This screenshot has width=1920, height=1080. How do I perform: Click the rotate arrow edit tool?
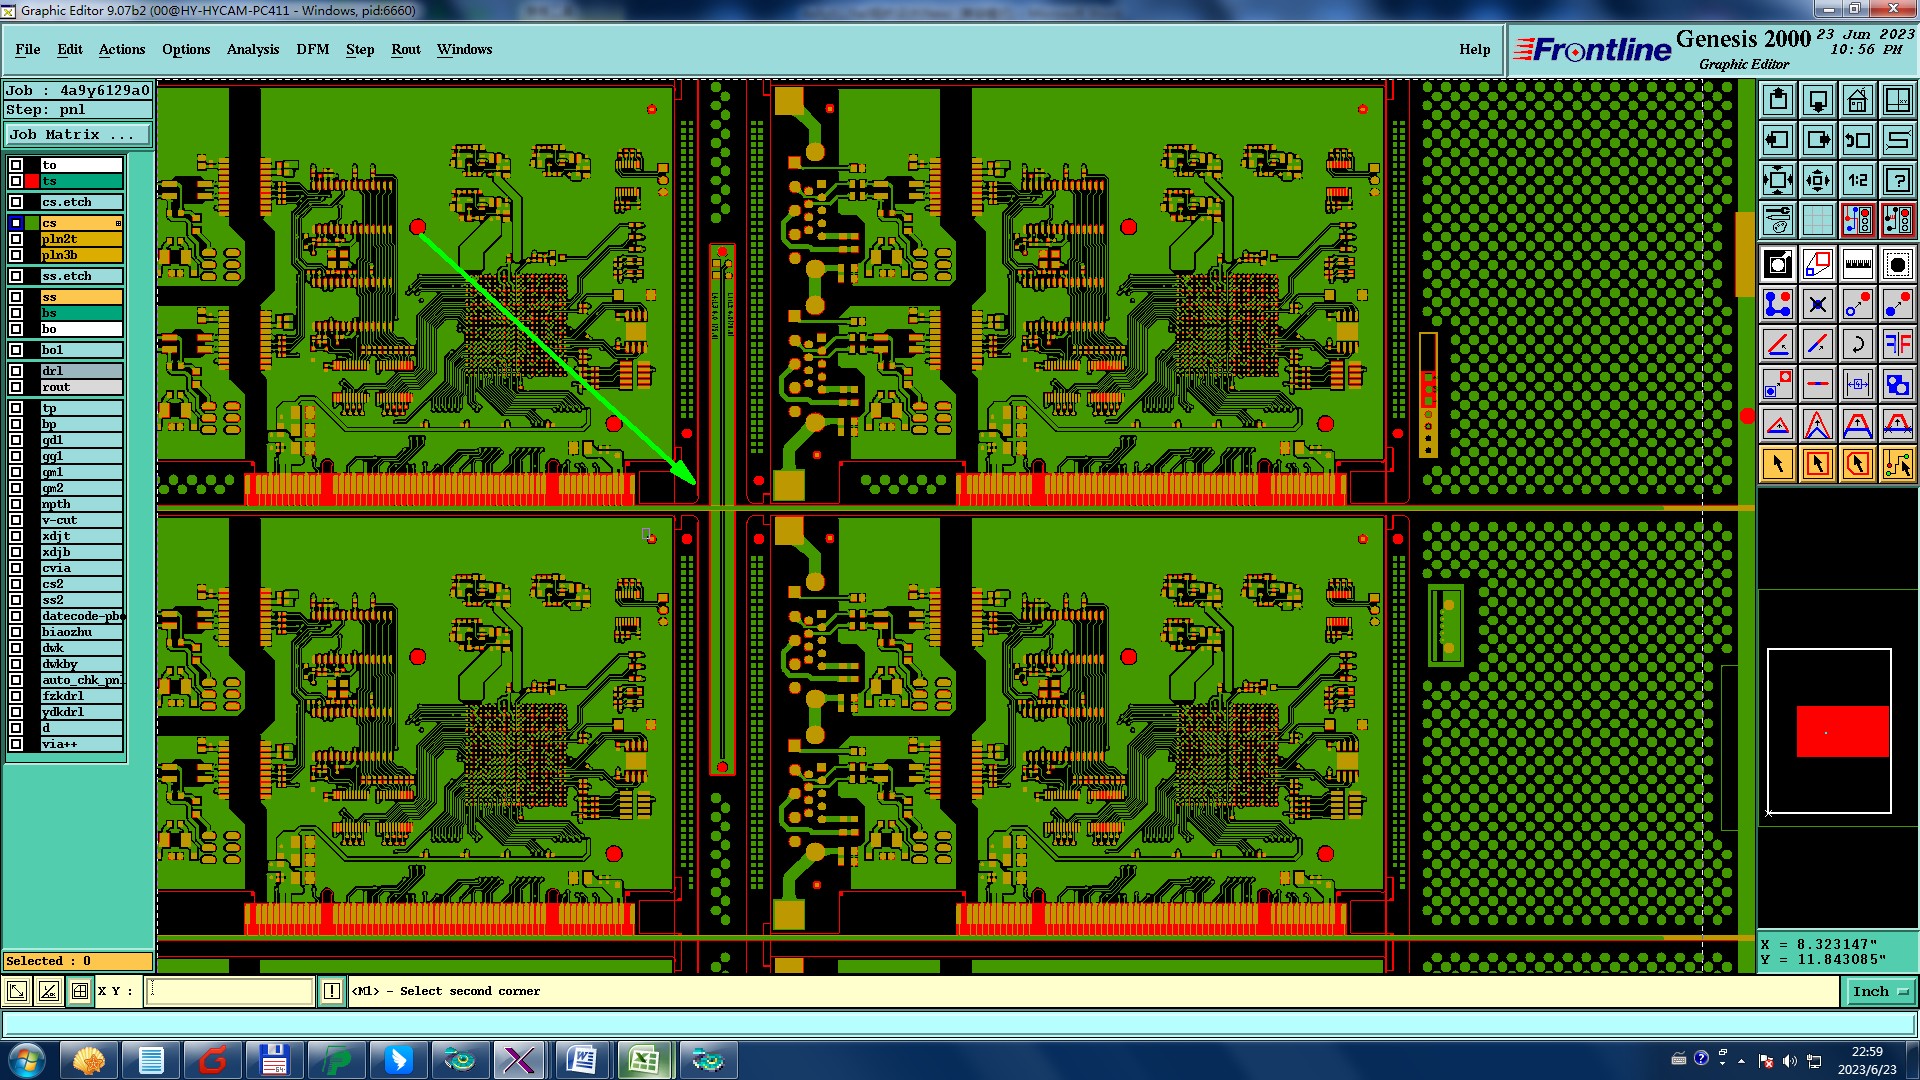tap(1857, 345)
